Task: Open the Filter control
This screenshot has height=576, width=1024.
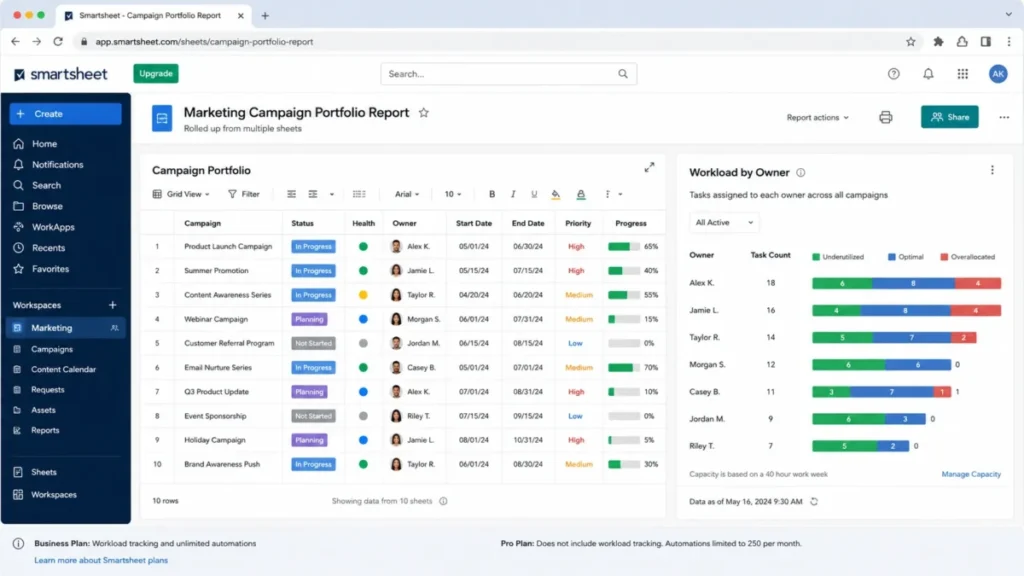Action: (x=244, y=194)
